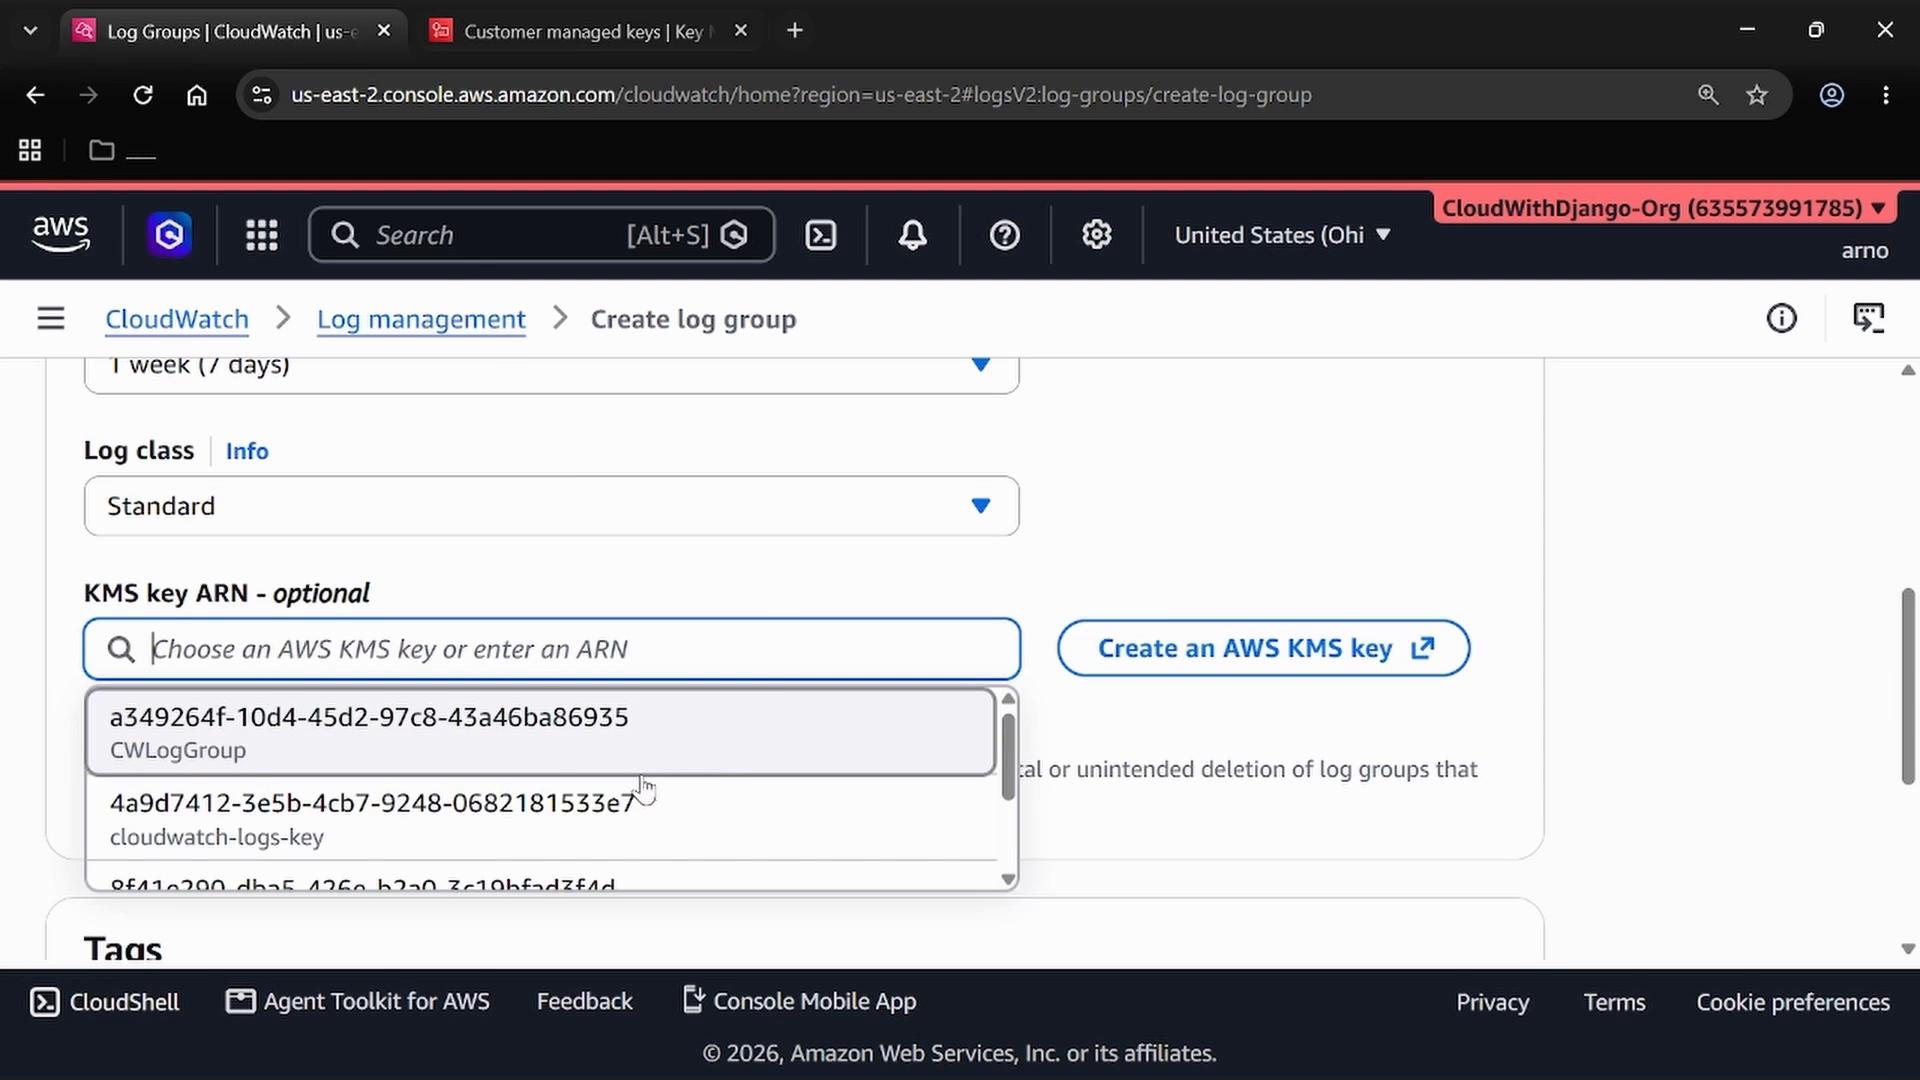Open the Chrome three-dot menu
Screen dimensions: 1920x1080
point(1886,95)
